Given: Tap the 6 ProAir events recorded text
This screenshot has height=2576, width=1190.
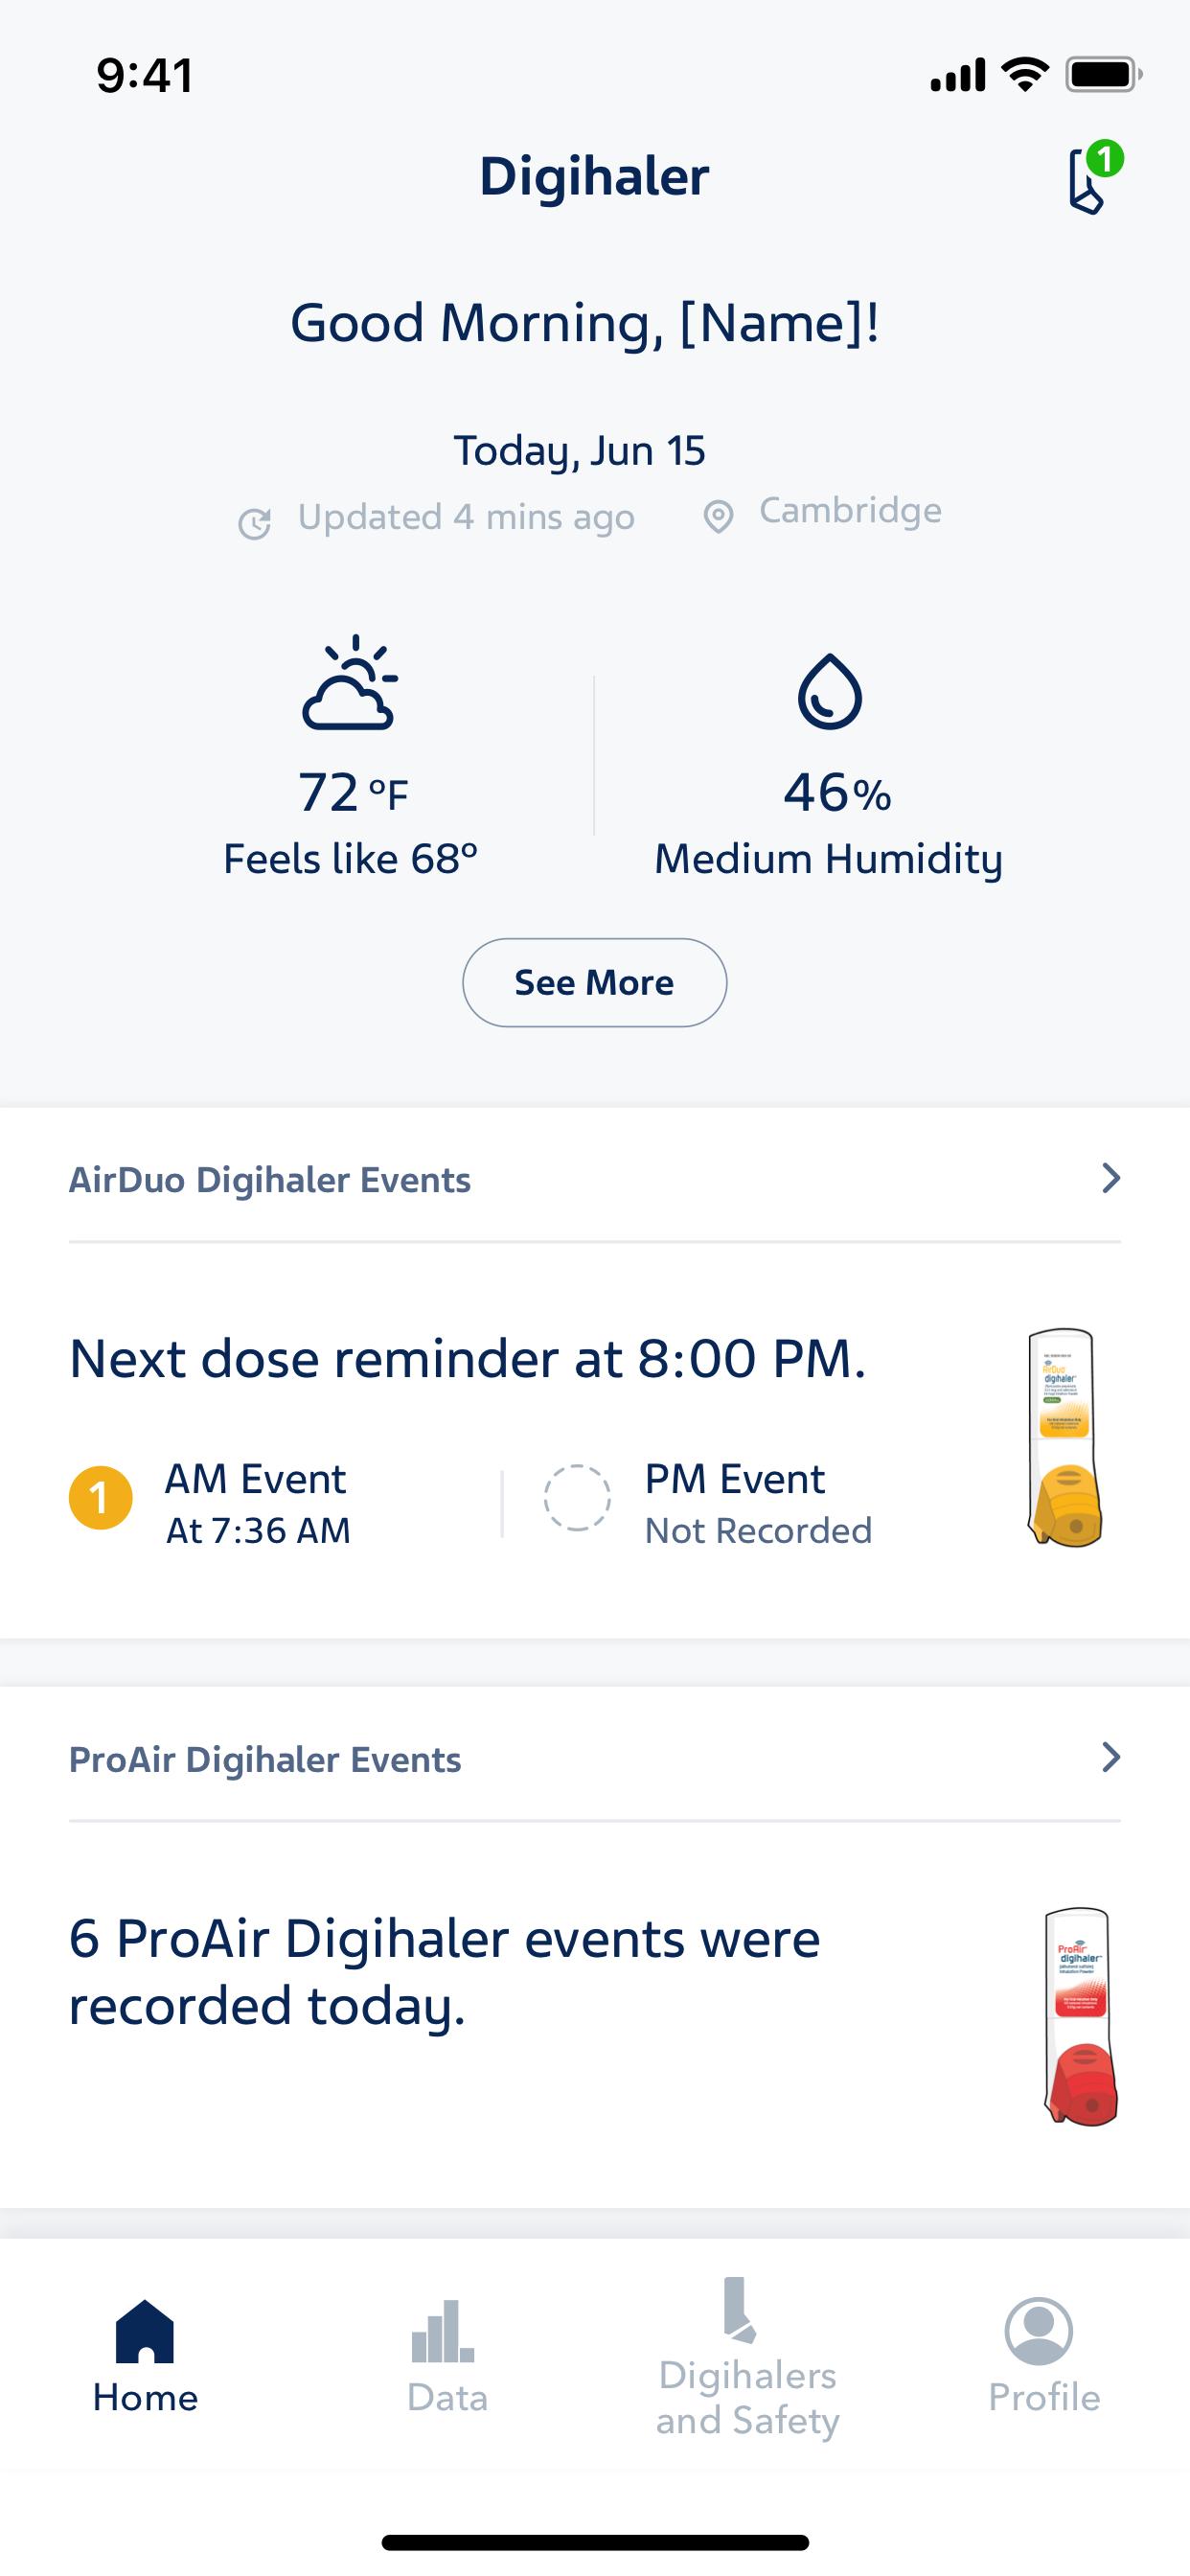Looking at the screenshot, I should 445,1972.
